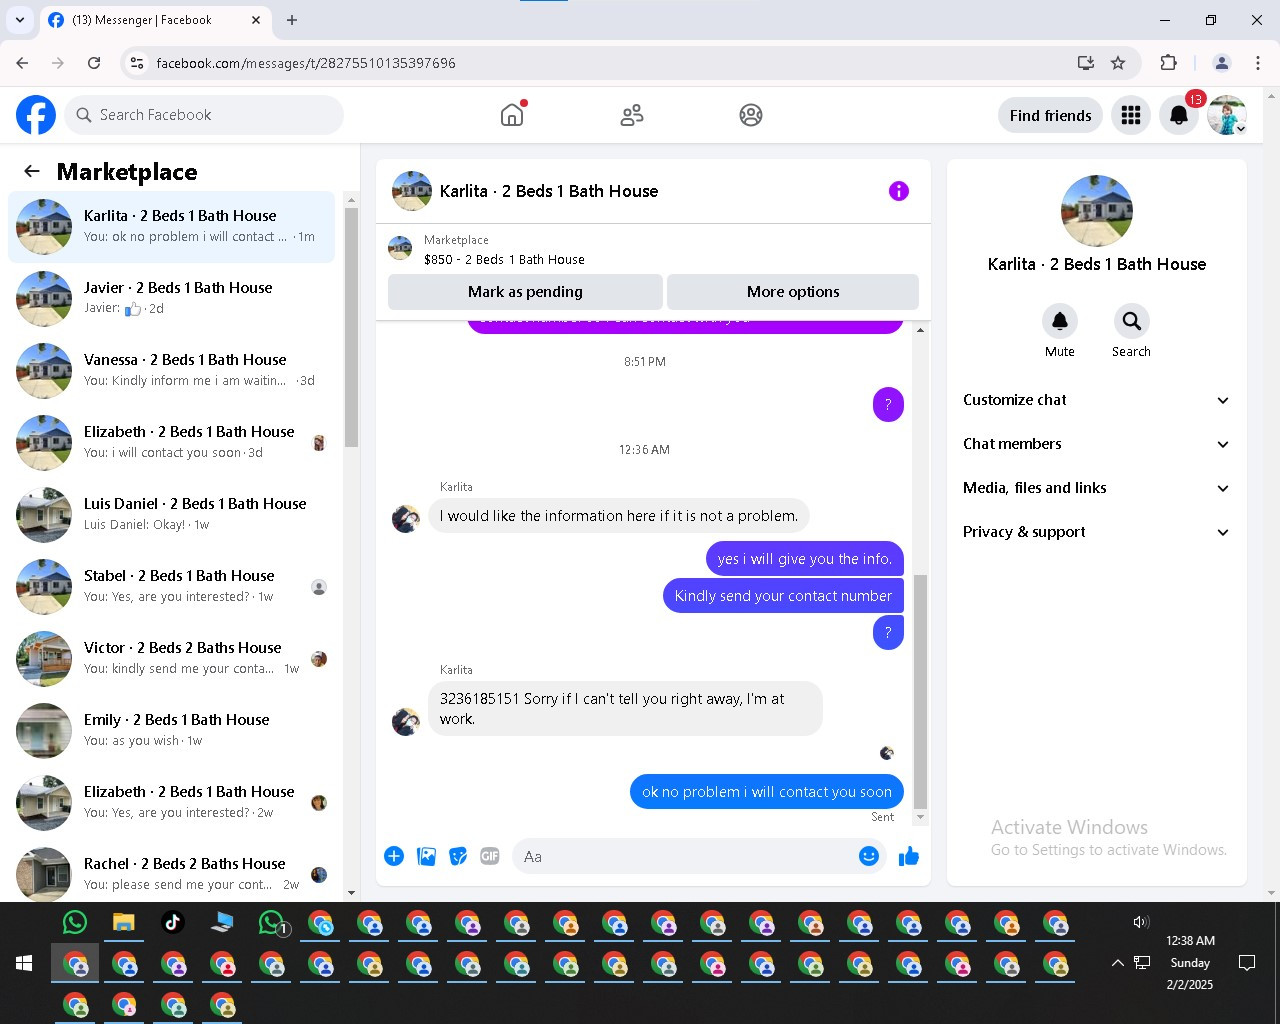Open Facebook home logo
The height and width of the screenshot is (1024, 1280).
(36, 115)
